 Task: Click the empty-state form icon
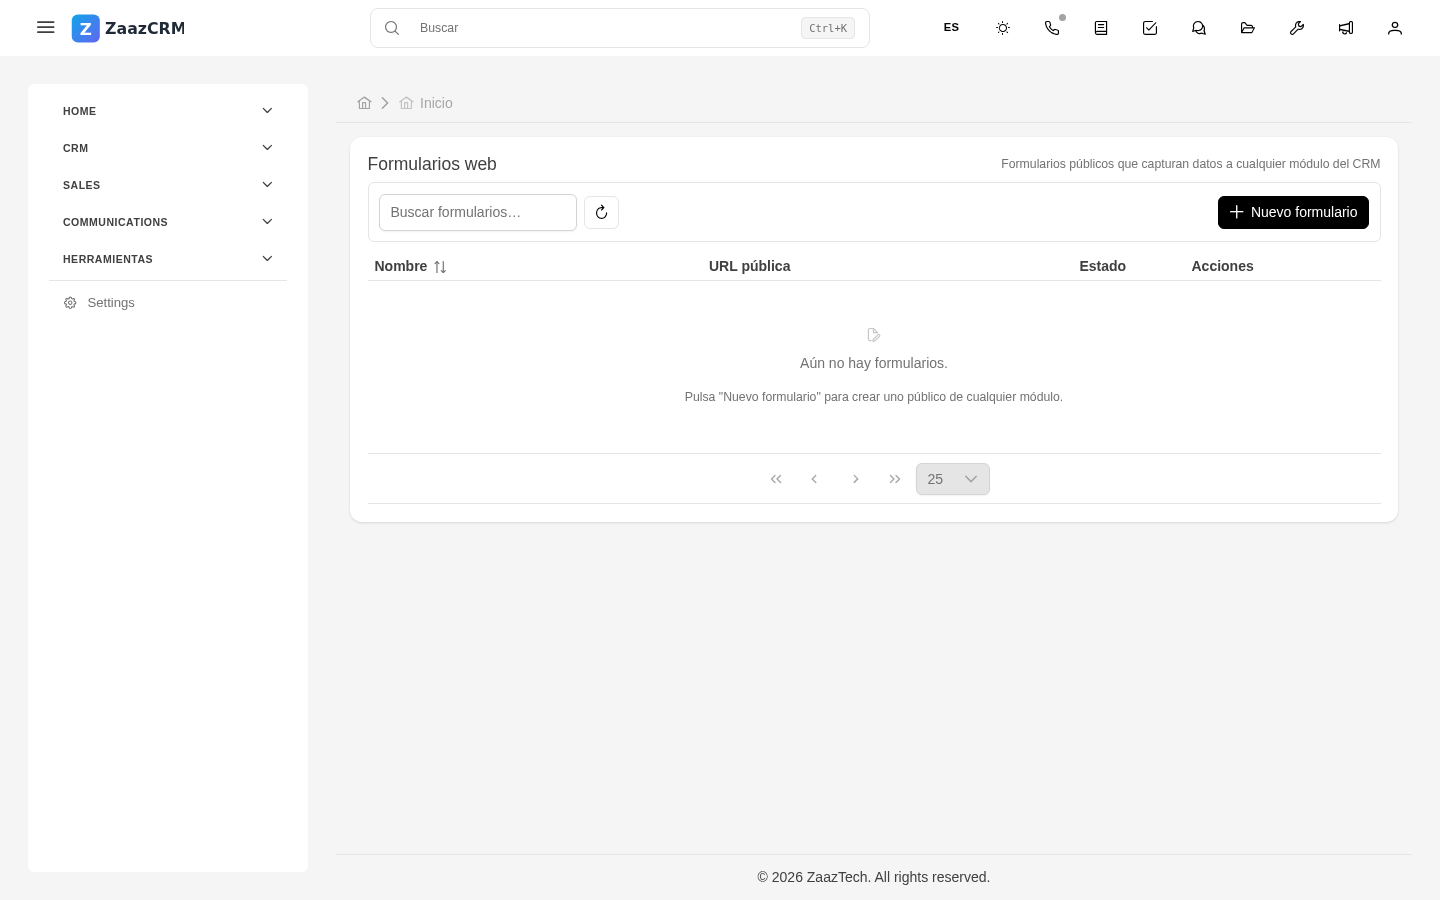click(x=874, y=335)
